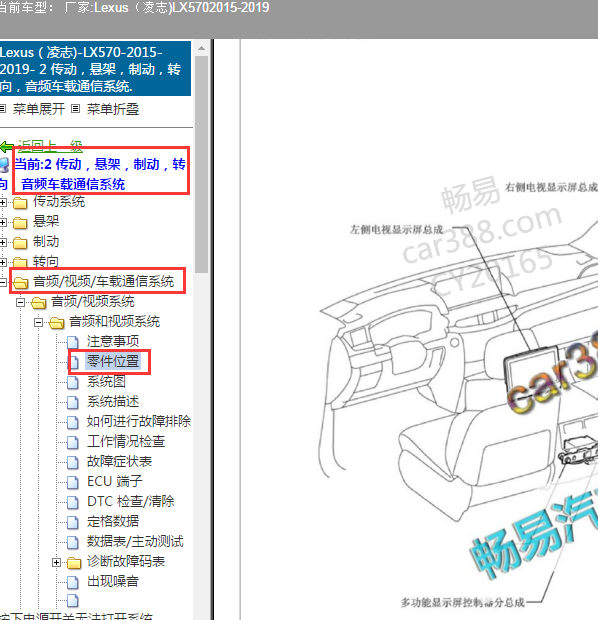Click the 菜单折叠 link

tap(113, 109)
